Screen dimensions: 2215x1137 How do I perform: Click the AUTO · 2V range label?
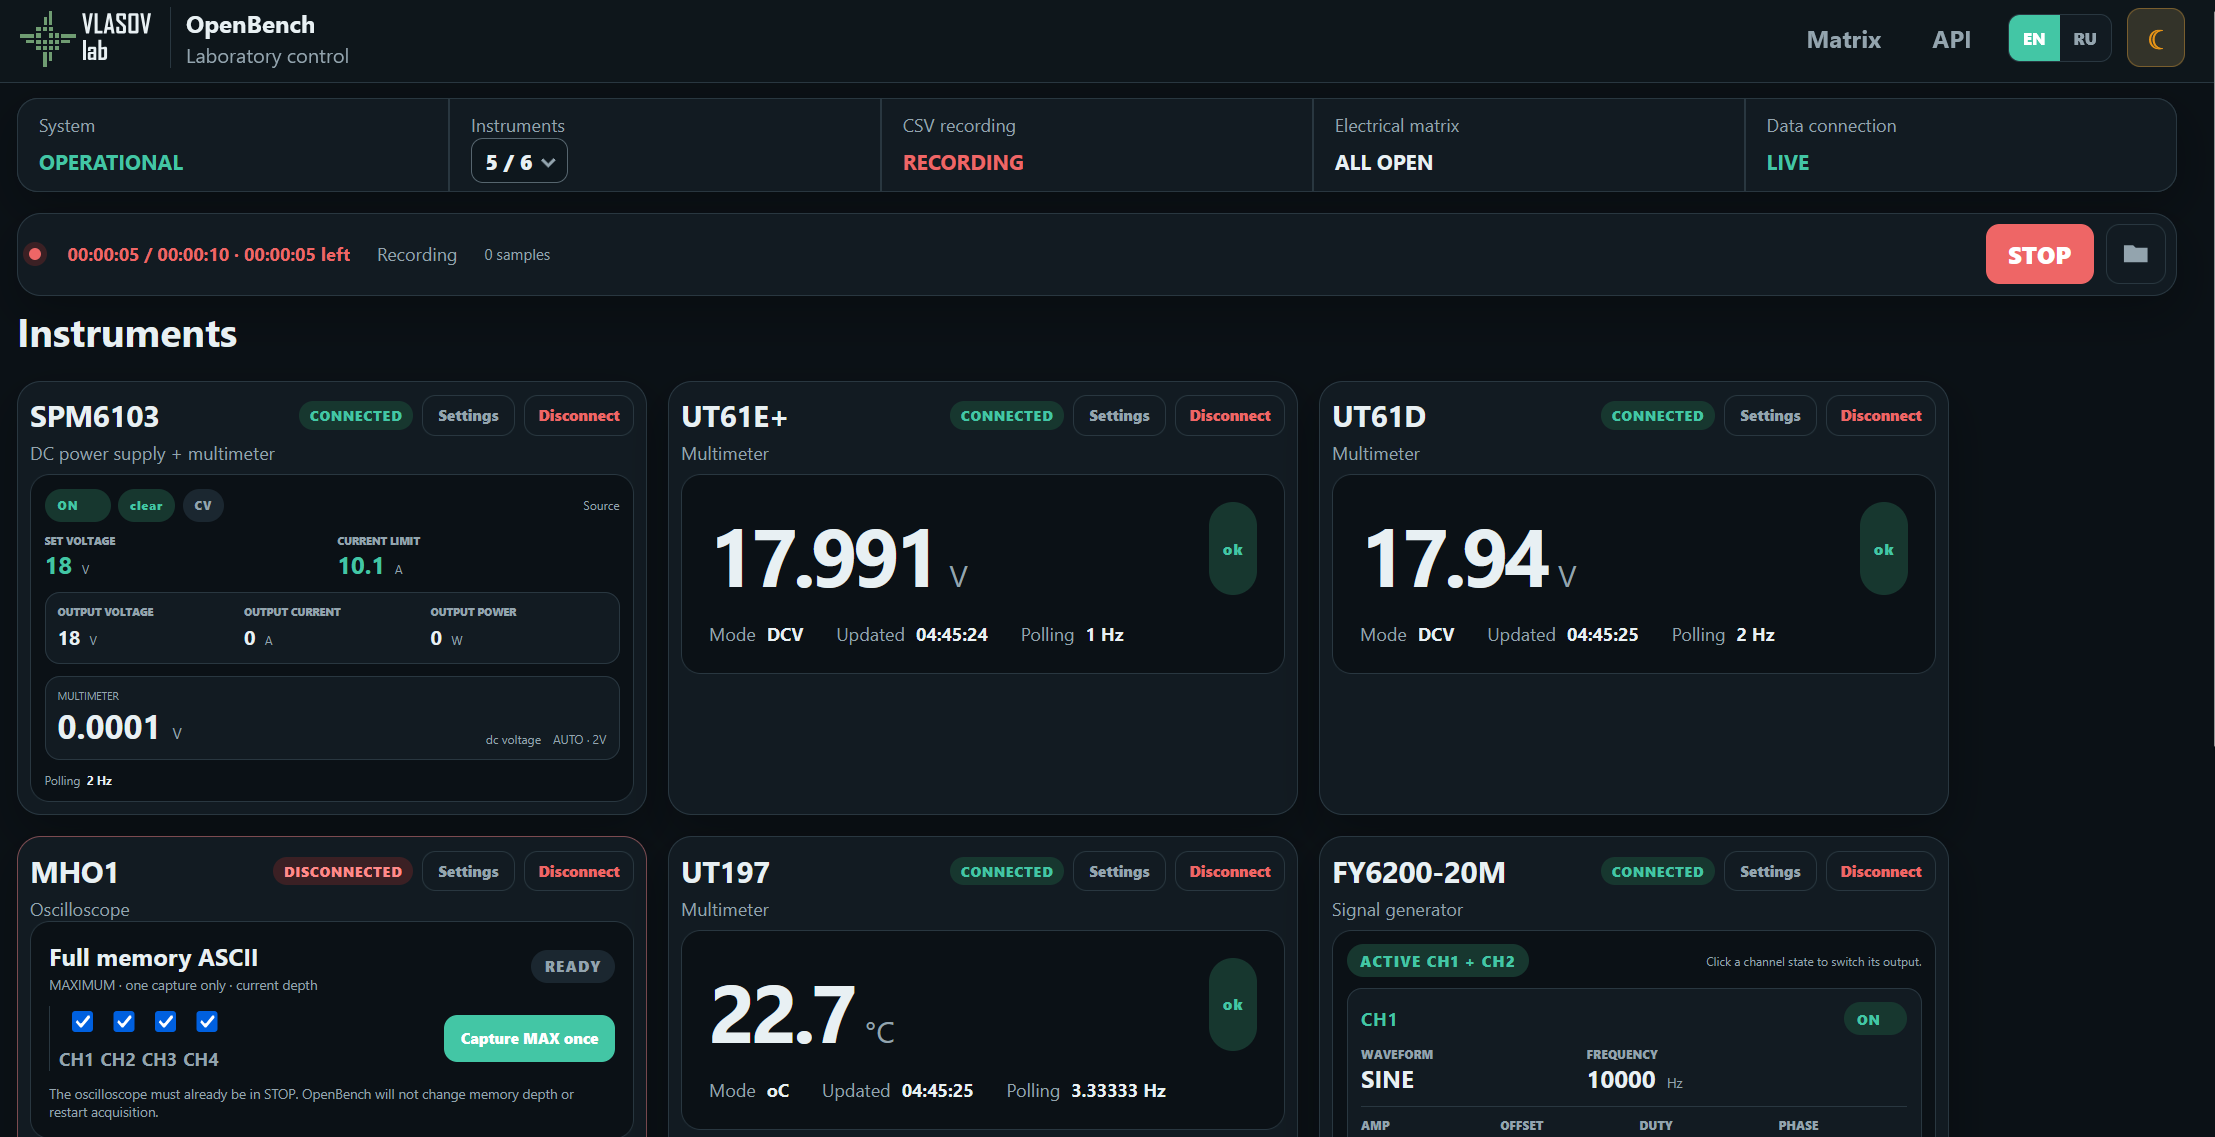pyautogui.click(x=579, y=740)
